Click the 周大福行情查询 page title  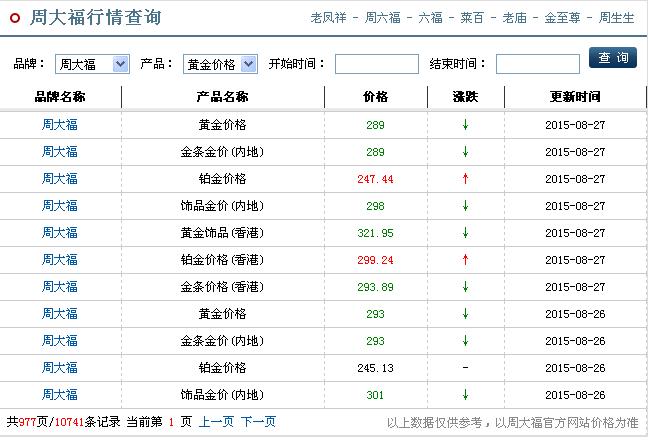(x=95, y=17)
